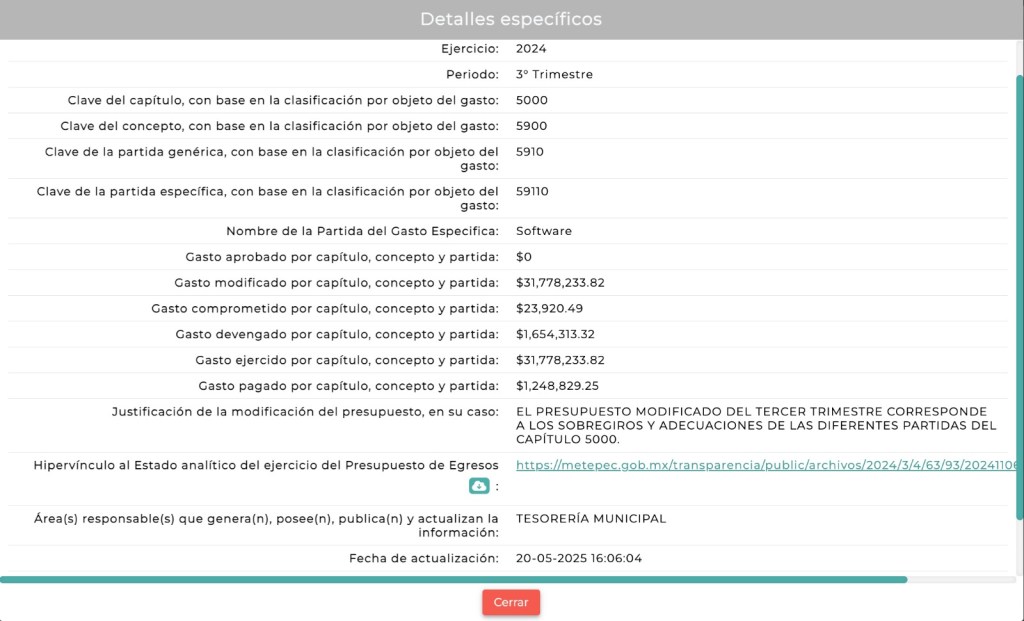
Task: Click the Justificación text about SOBREGIROS Y ADECUACIONES
Action: click(755, 425)
